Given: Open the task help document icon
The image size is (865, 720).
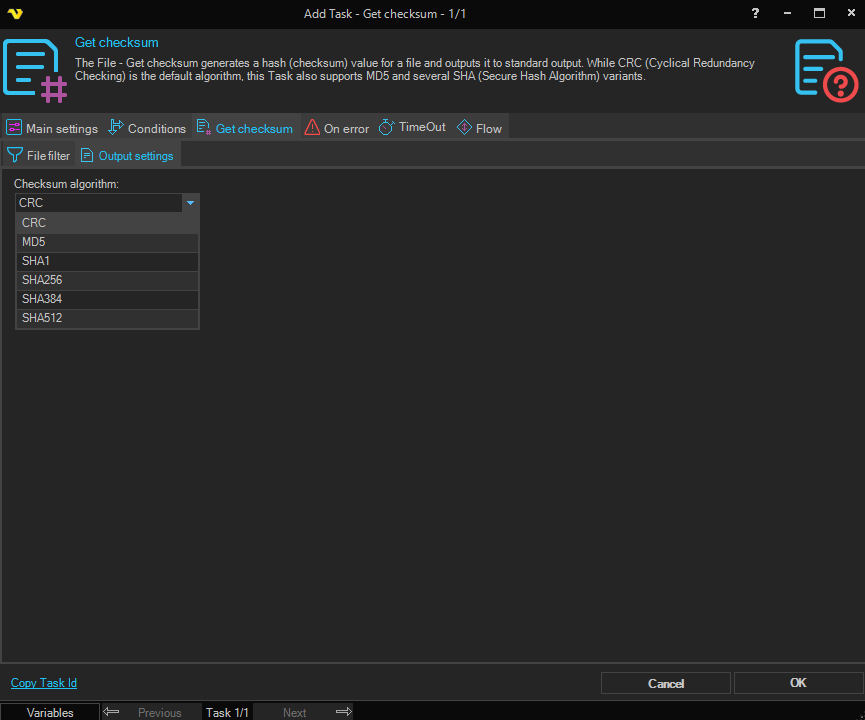Looking at the screenshot, I should 827,69.
